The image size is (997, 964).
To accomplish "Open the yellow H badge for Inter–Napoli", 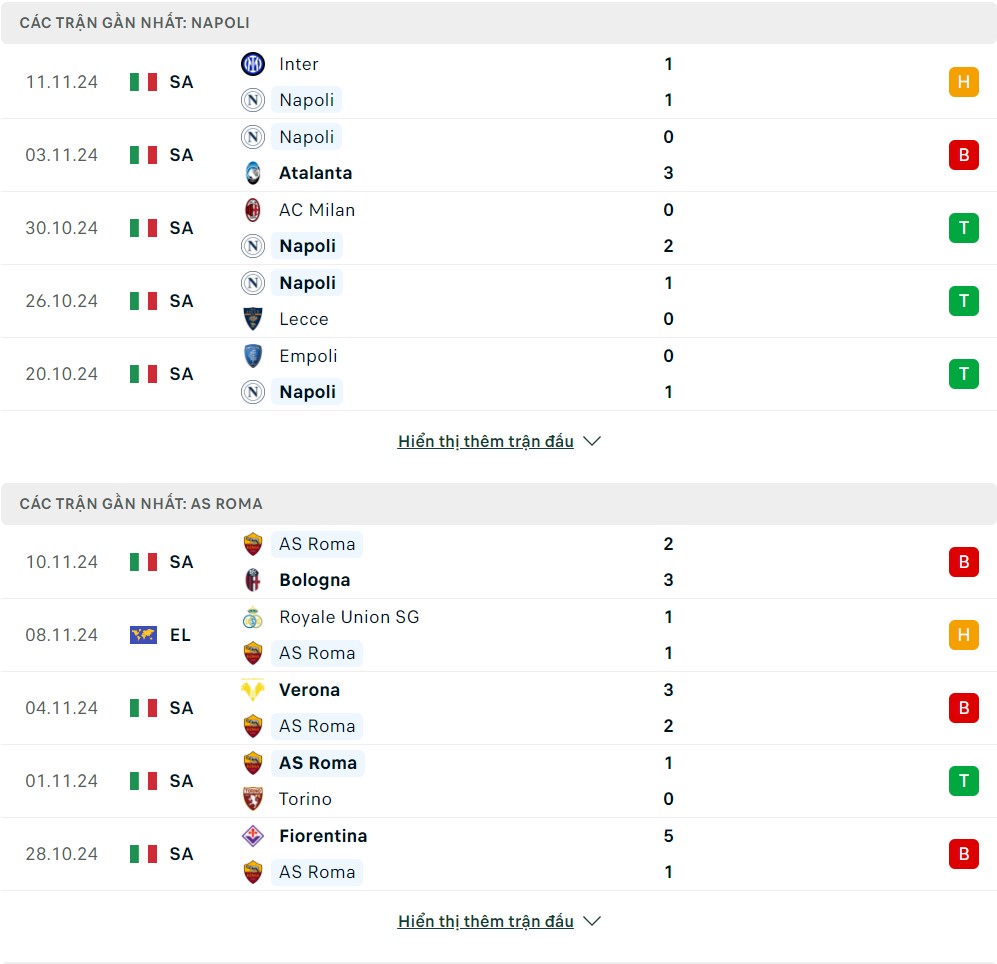I will click(963, 82).
